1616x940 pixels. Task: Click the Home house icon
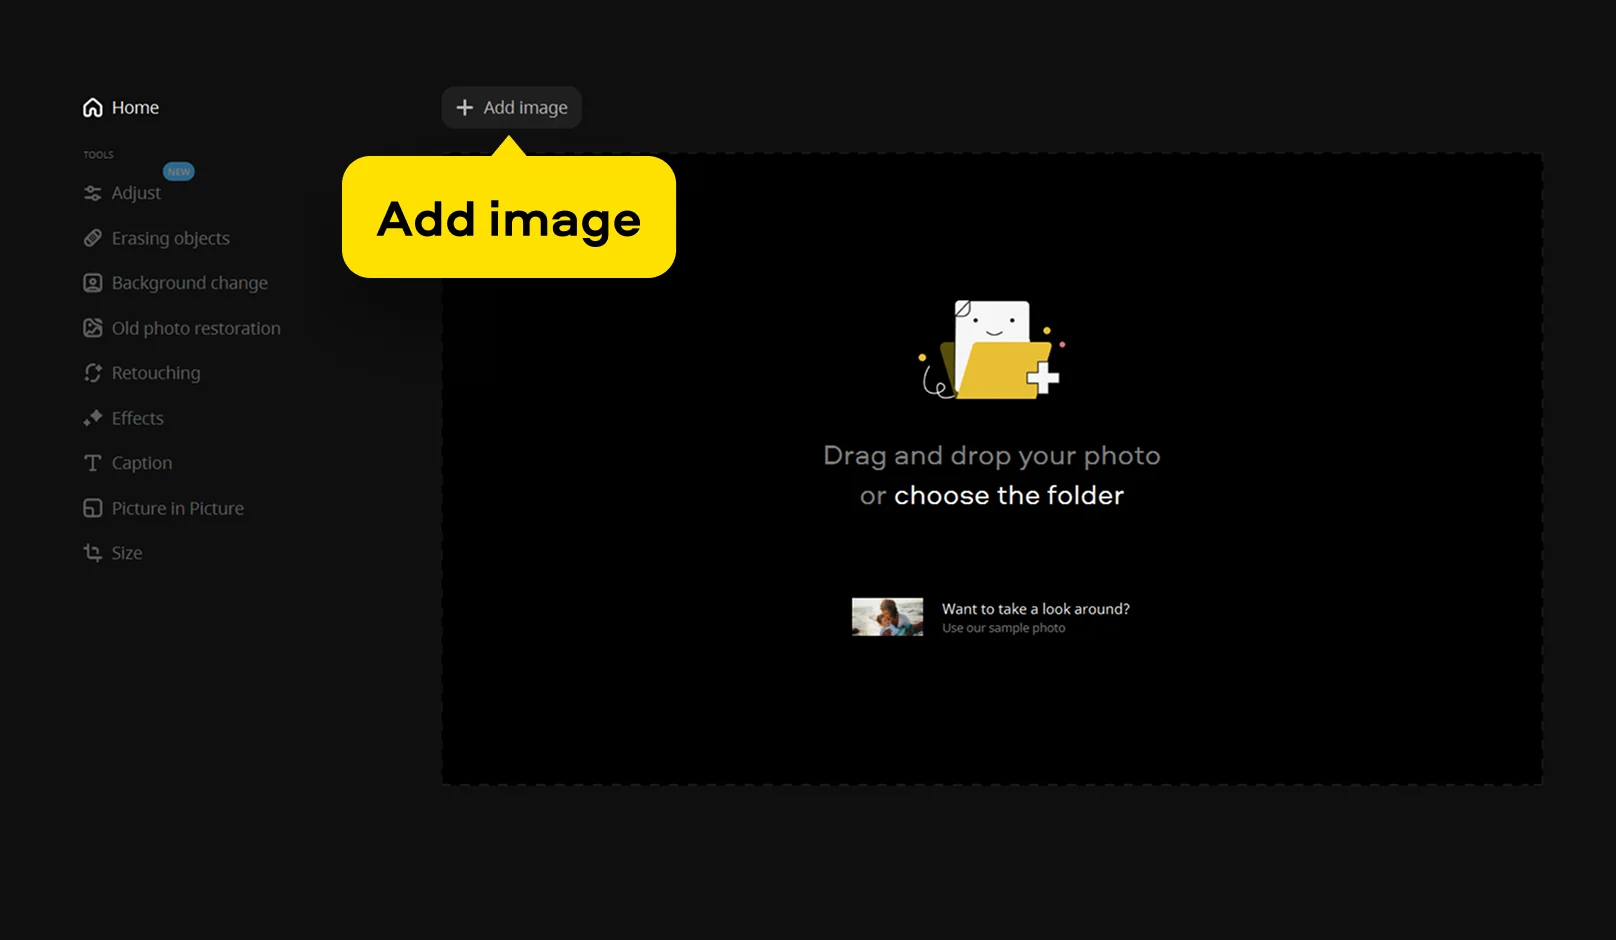(x=93, y=108)
